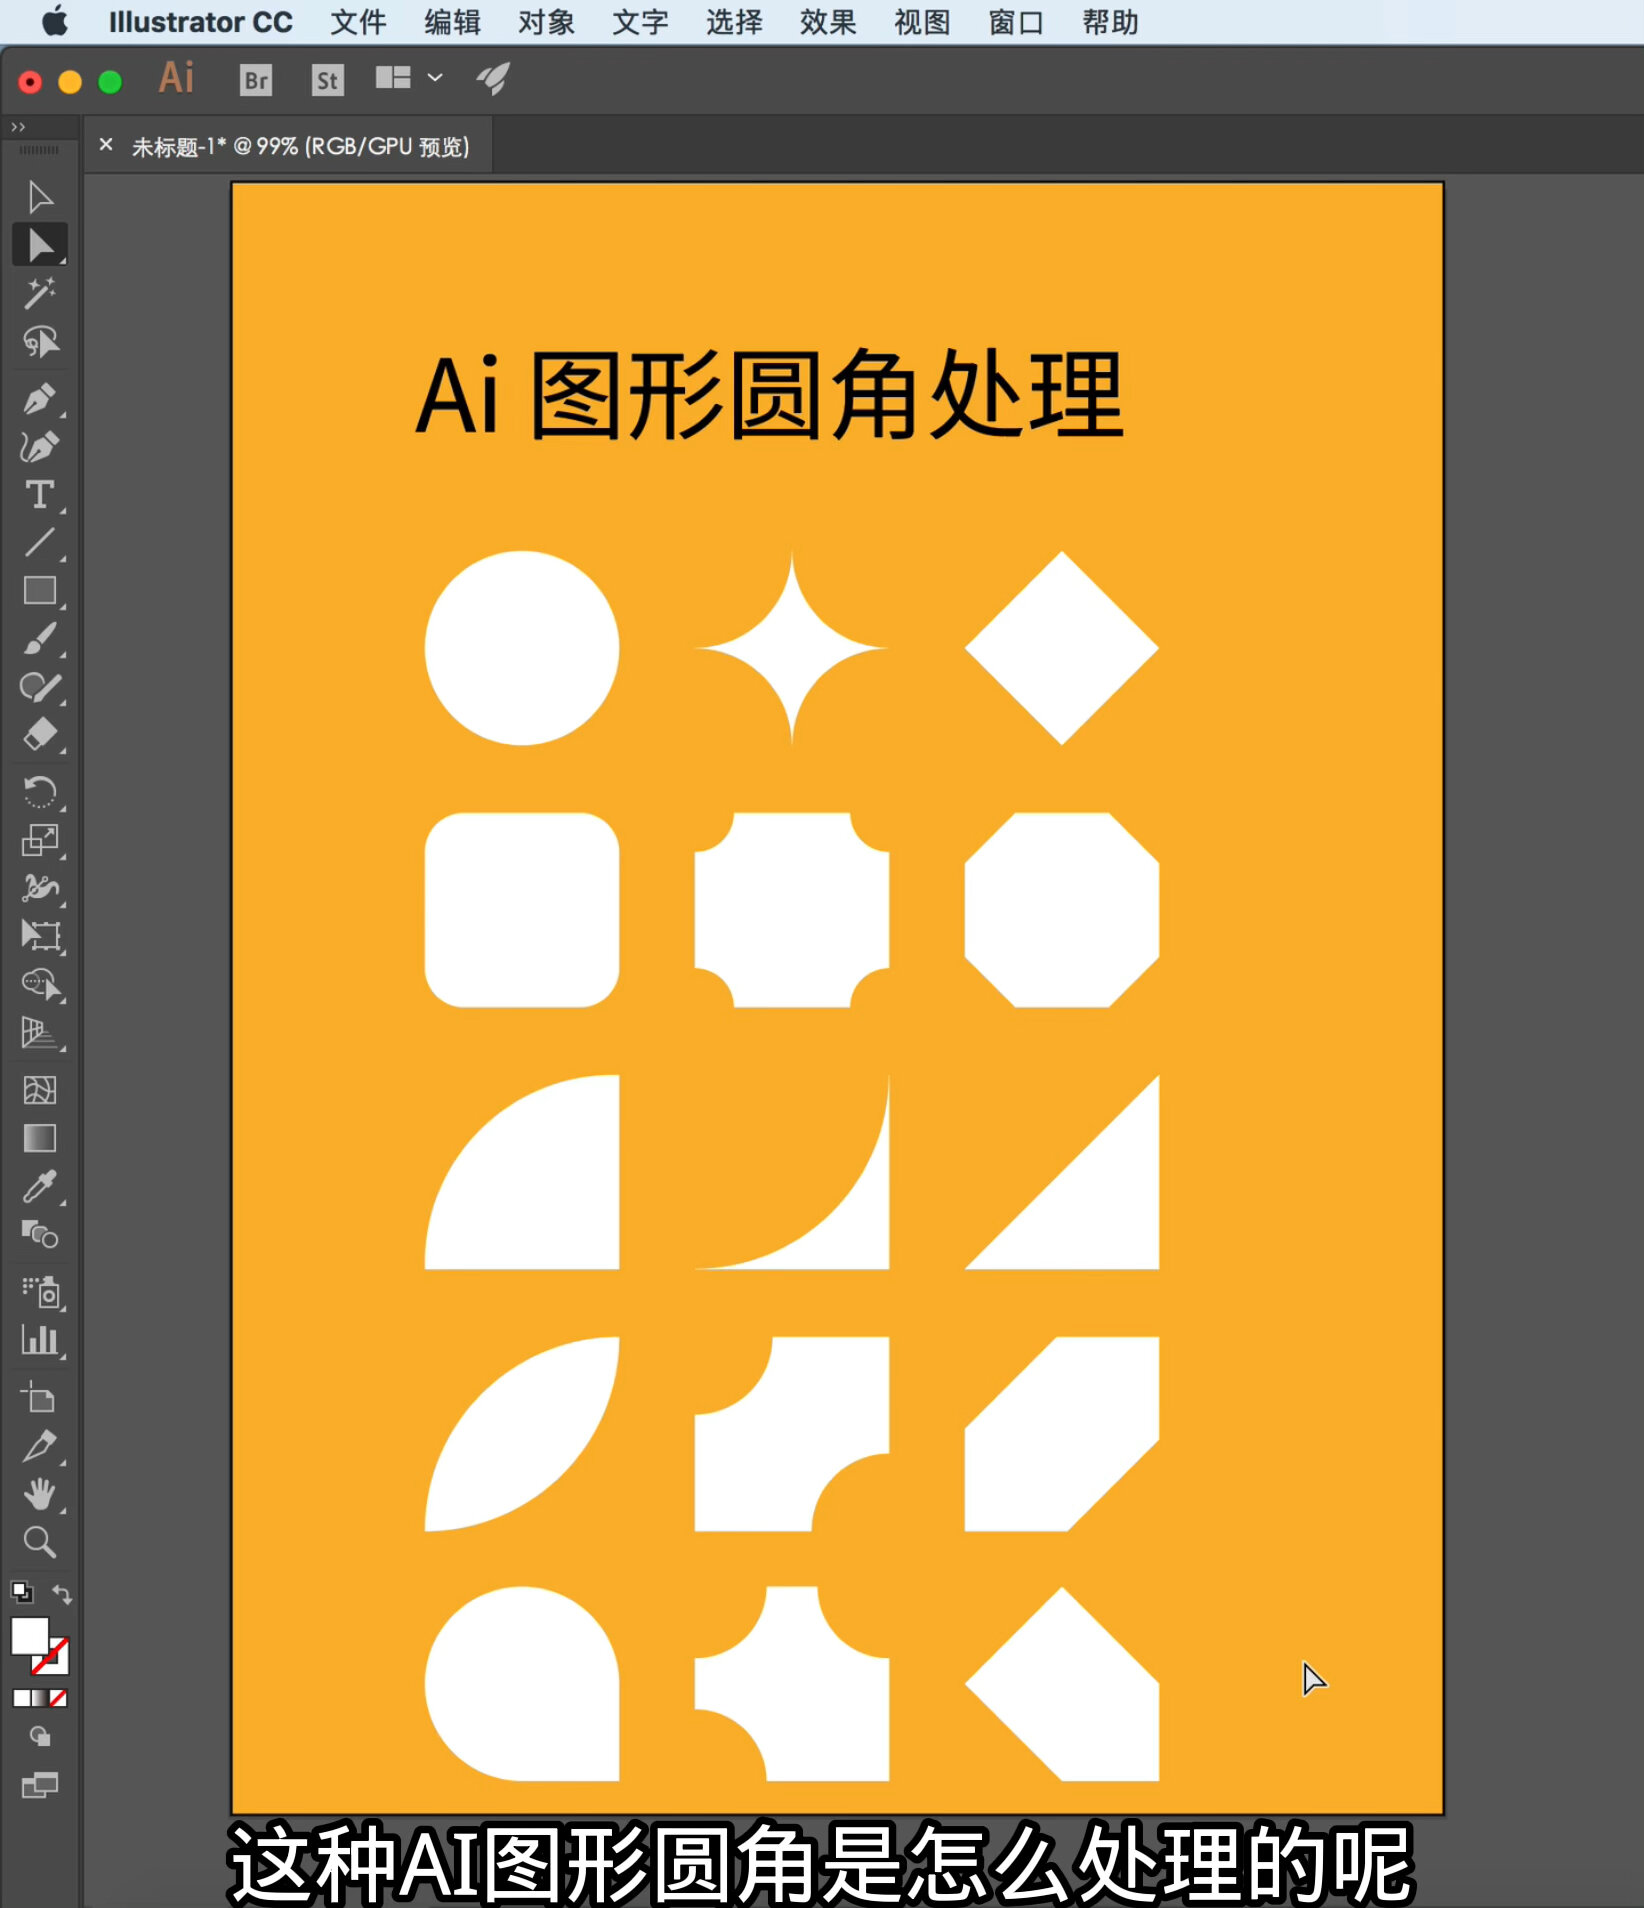
Task: Set paint mode to Gradient
Action: point(40,1698)
